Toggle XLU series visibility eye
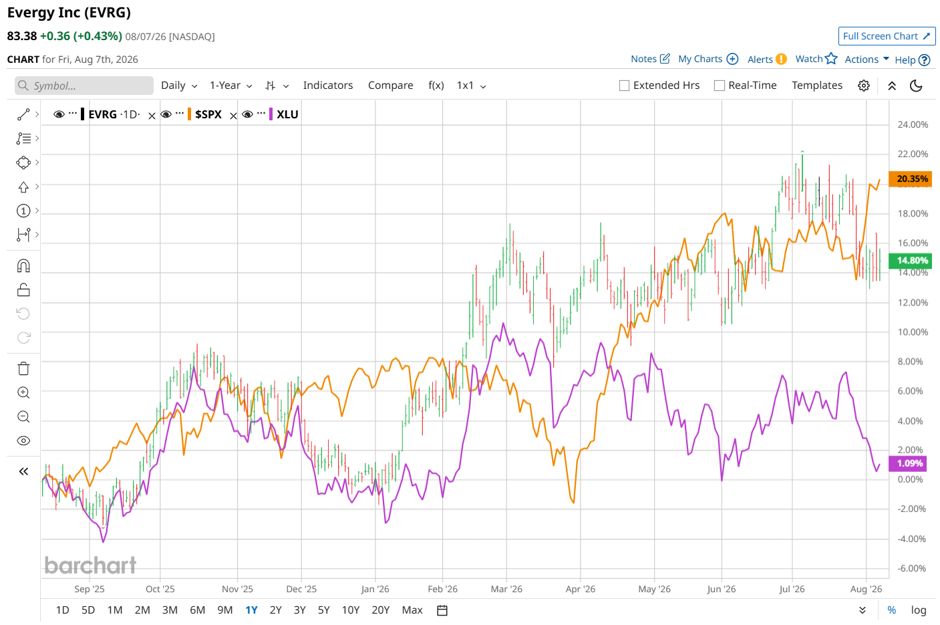940x625 pixels. coord(247,114)
